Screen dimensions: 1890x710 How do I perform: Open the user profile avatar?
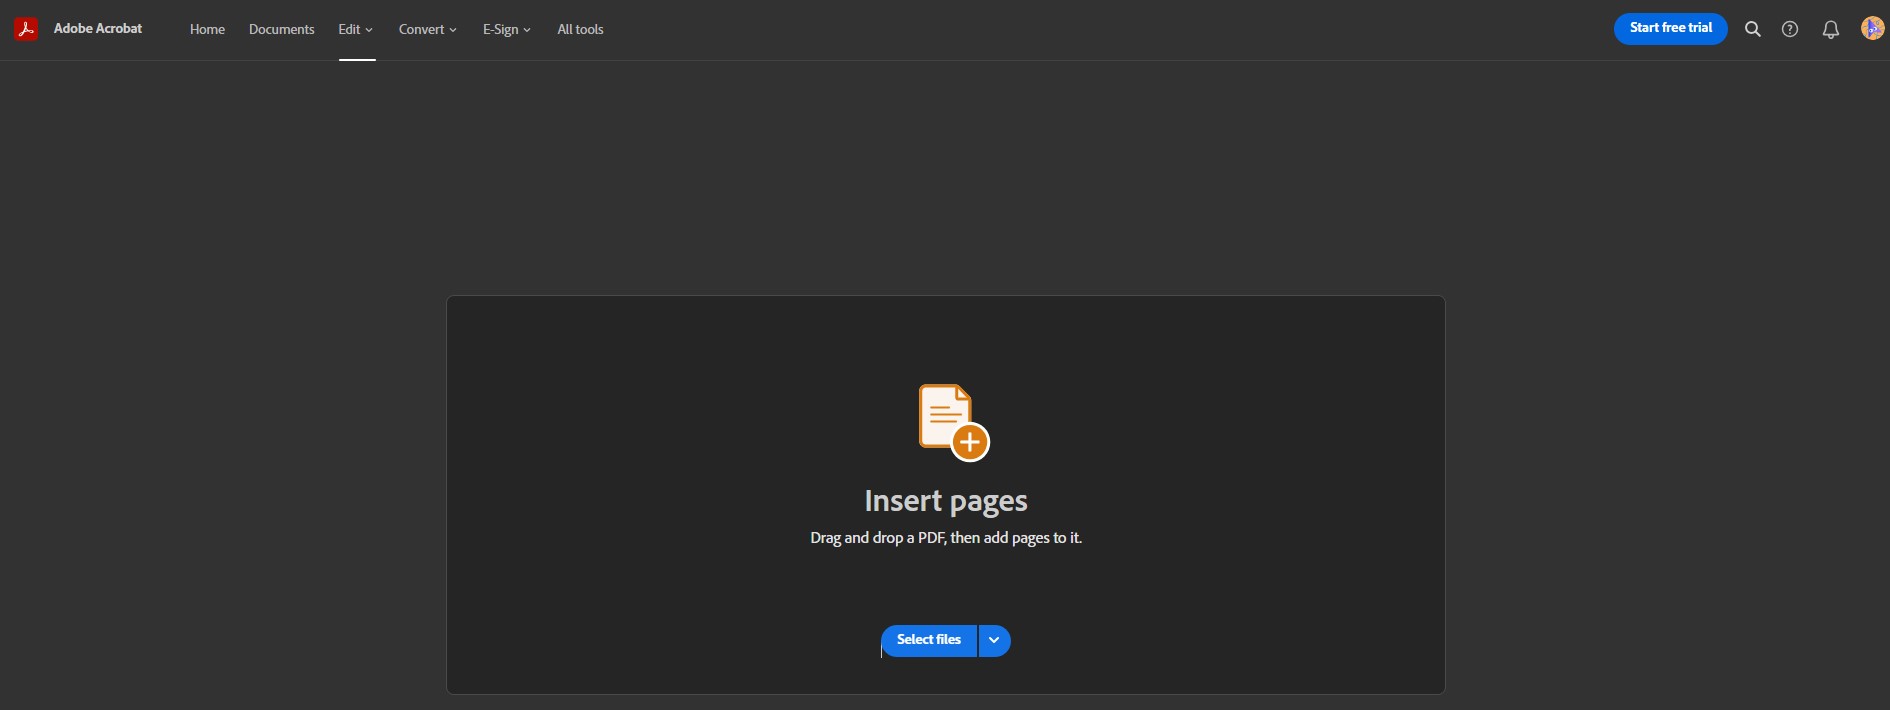pos(1872,29)
